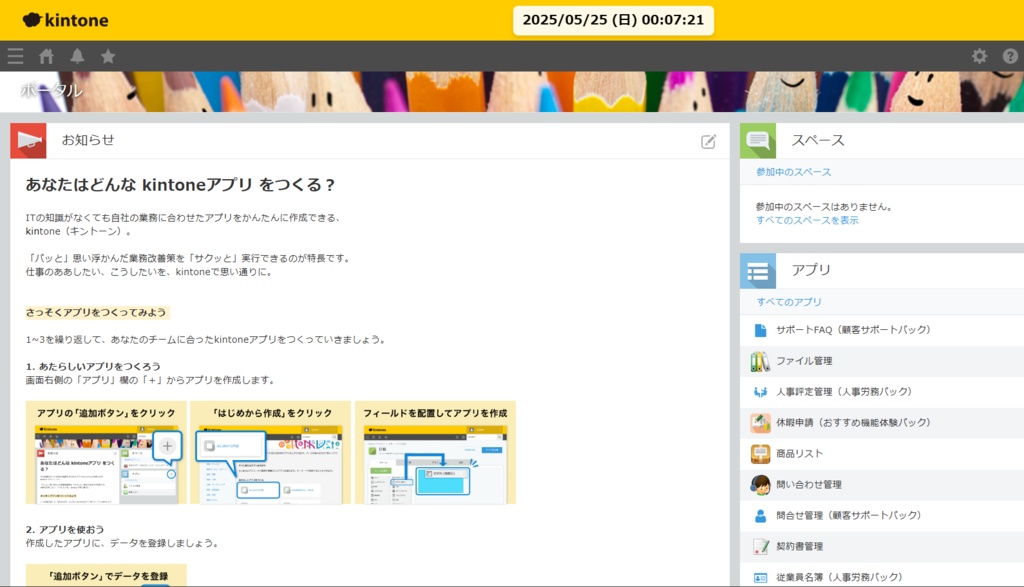
Task: Click the date and time display
Action: tap(613, 20)
